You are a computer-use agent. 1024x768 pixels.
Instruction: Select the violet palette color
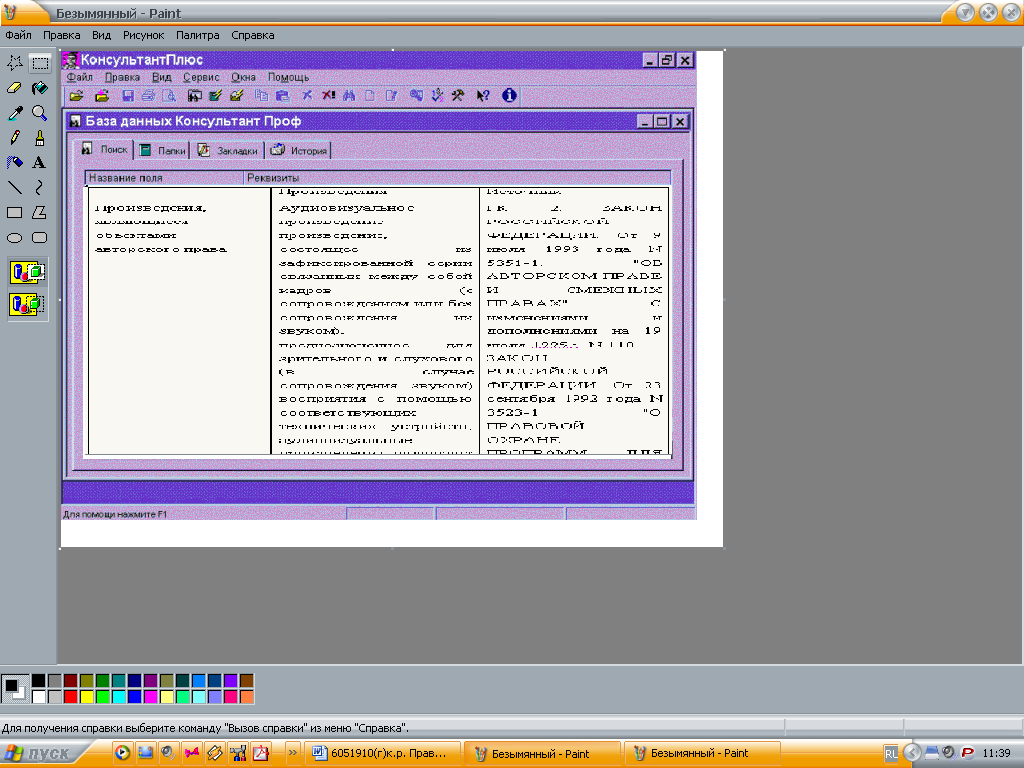point(231,681)
